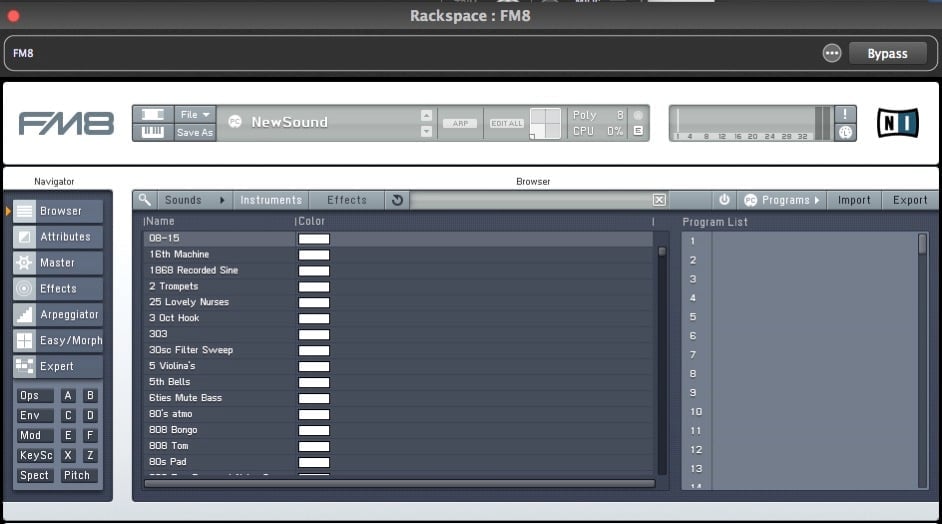Clear the search field with X icon
The height and width of the screenshot is (524, 942).
(659, 200)
